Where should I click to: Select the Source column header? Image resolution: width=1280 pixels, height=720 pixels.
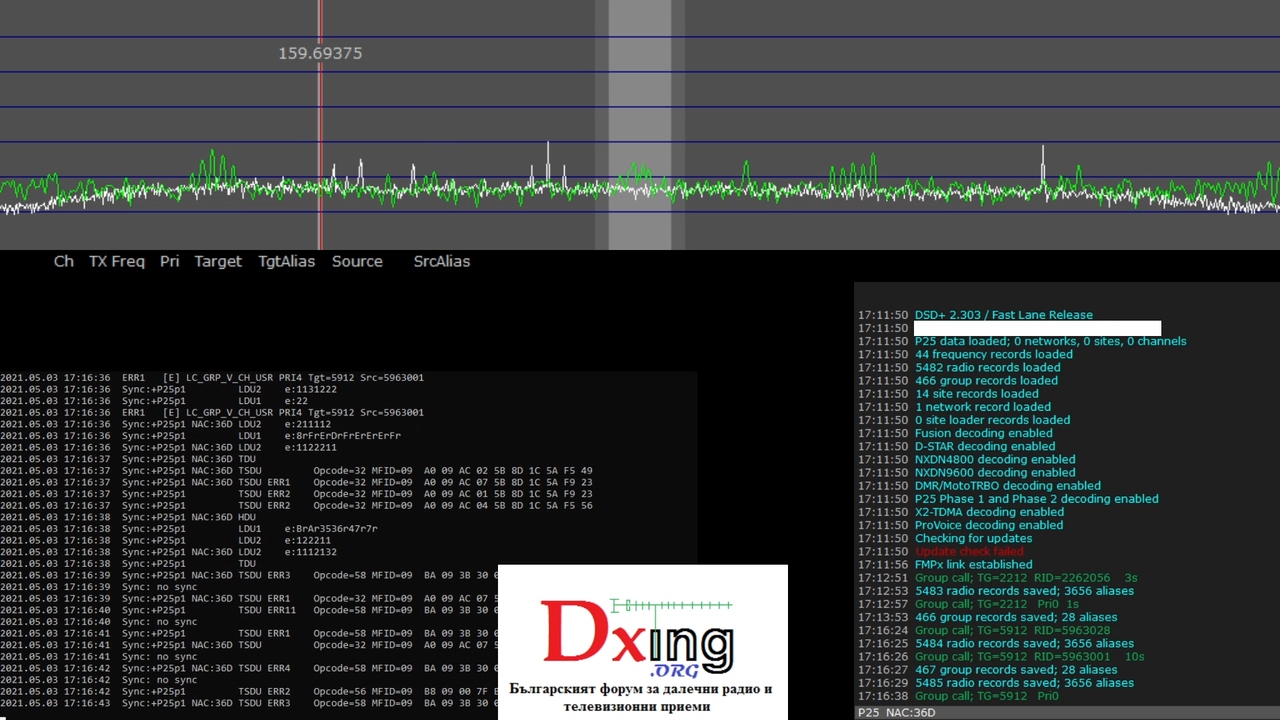pos(357,261)
